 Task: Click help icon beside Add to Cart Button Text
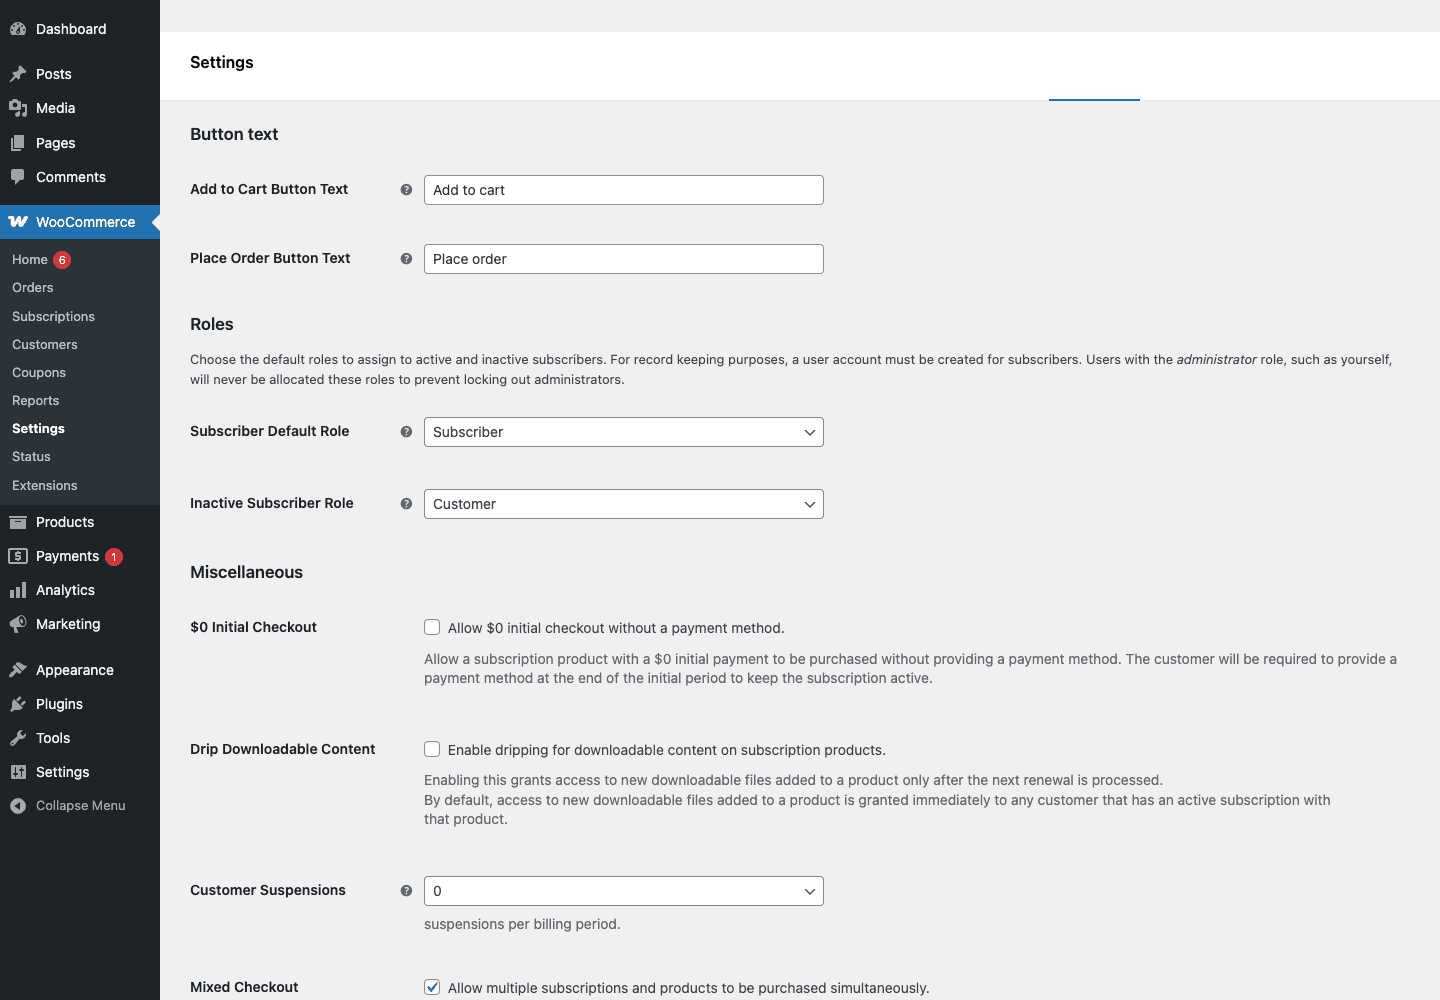click(406, 190)
